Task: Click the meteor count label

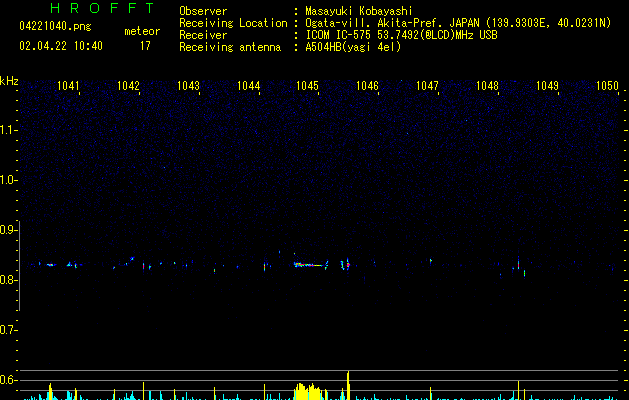Action: point(142,31)
